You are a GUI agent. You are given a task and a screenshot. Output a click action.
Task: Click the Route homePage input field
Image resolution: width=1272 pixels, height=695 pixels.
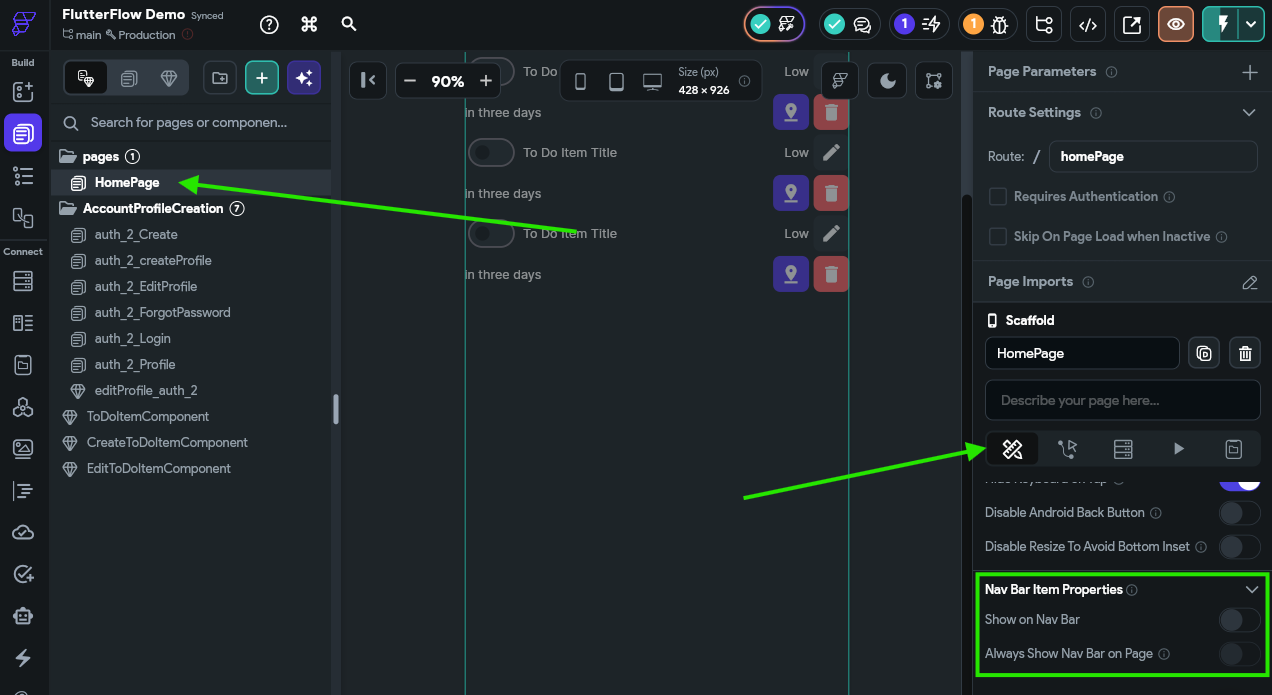(1153, 157)
